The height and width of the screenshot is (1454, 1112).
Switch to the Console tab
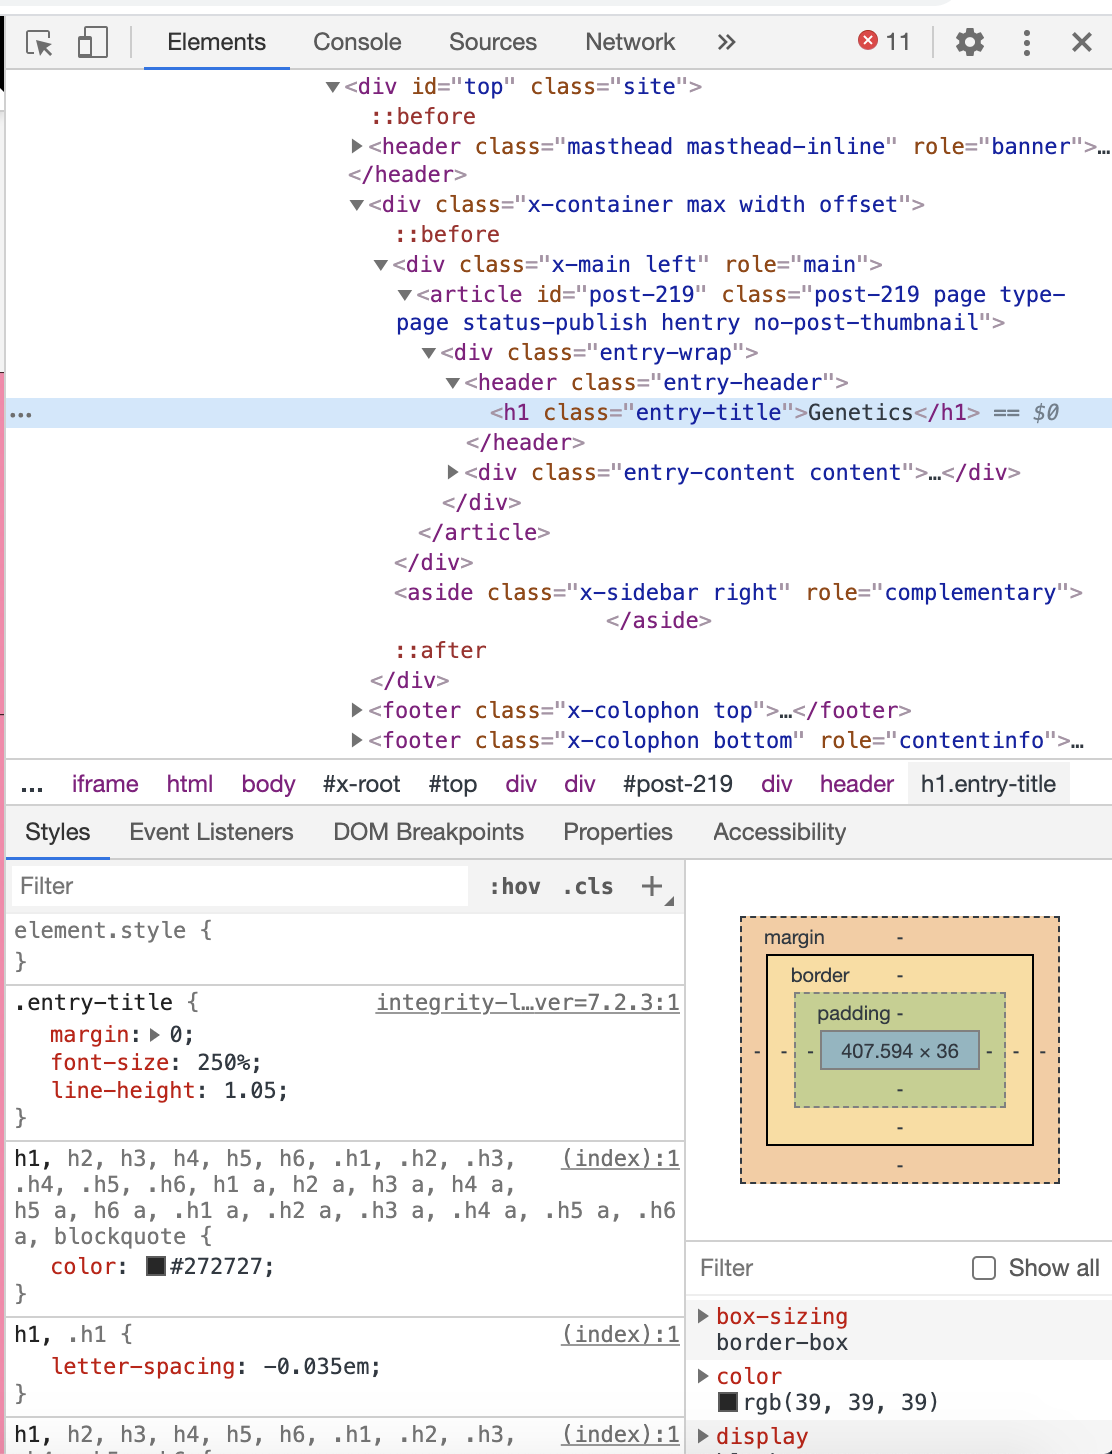tap(357, 42)
